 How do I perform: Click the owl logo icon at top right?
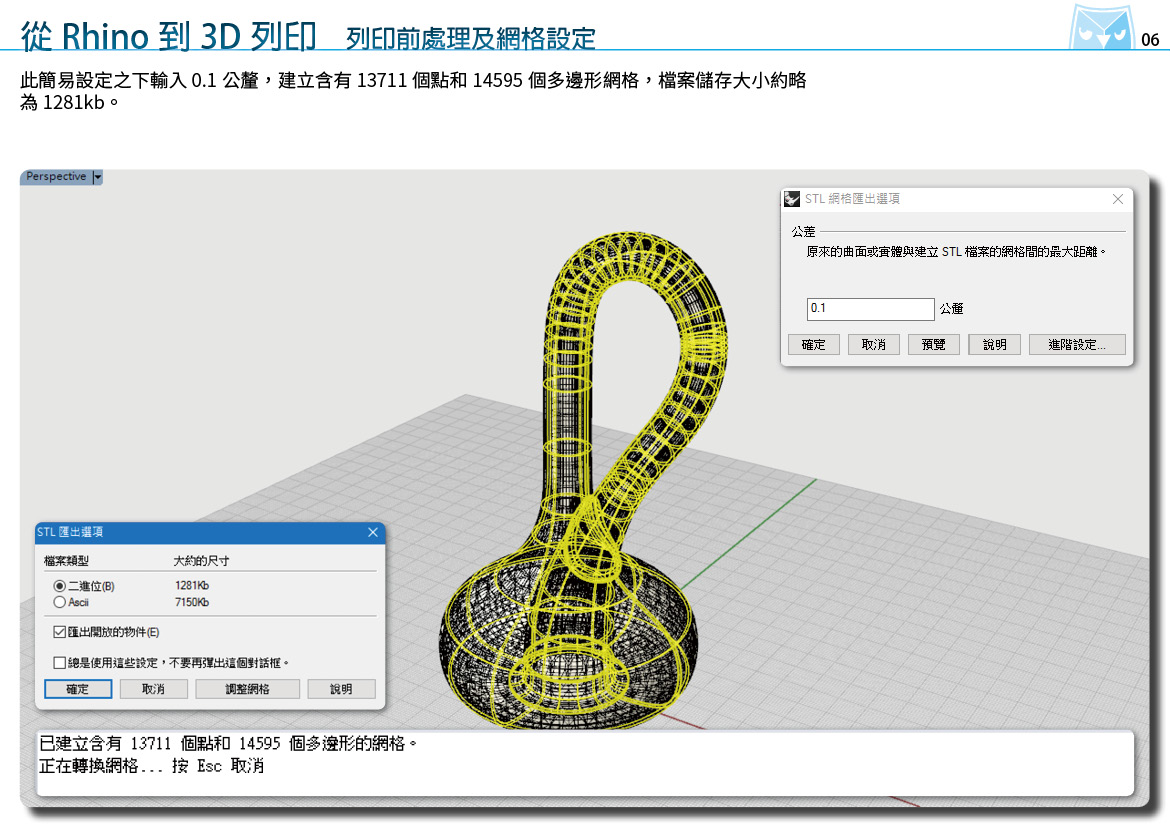(x=1101, y=28)
